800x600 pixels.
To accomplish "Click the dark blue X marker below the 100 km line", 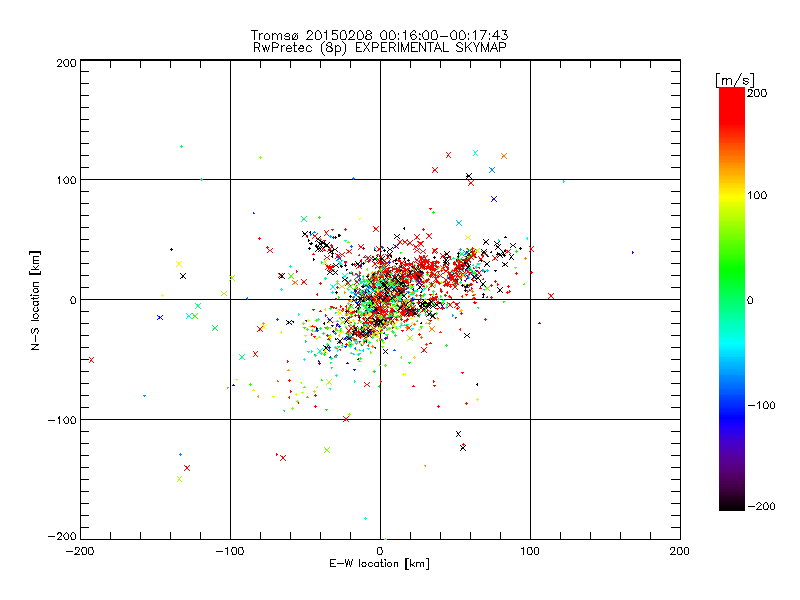I will [x=494, y=199].
